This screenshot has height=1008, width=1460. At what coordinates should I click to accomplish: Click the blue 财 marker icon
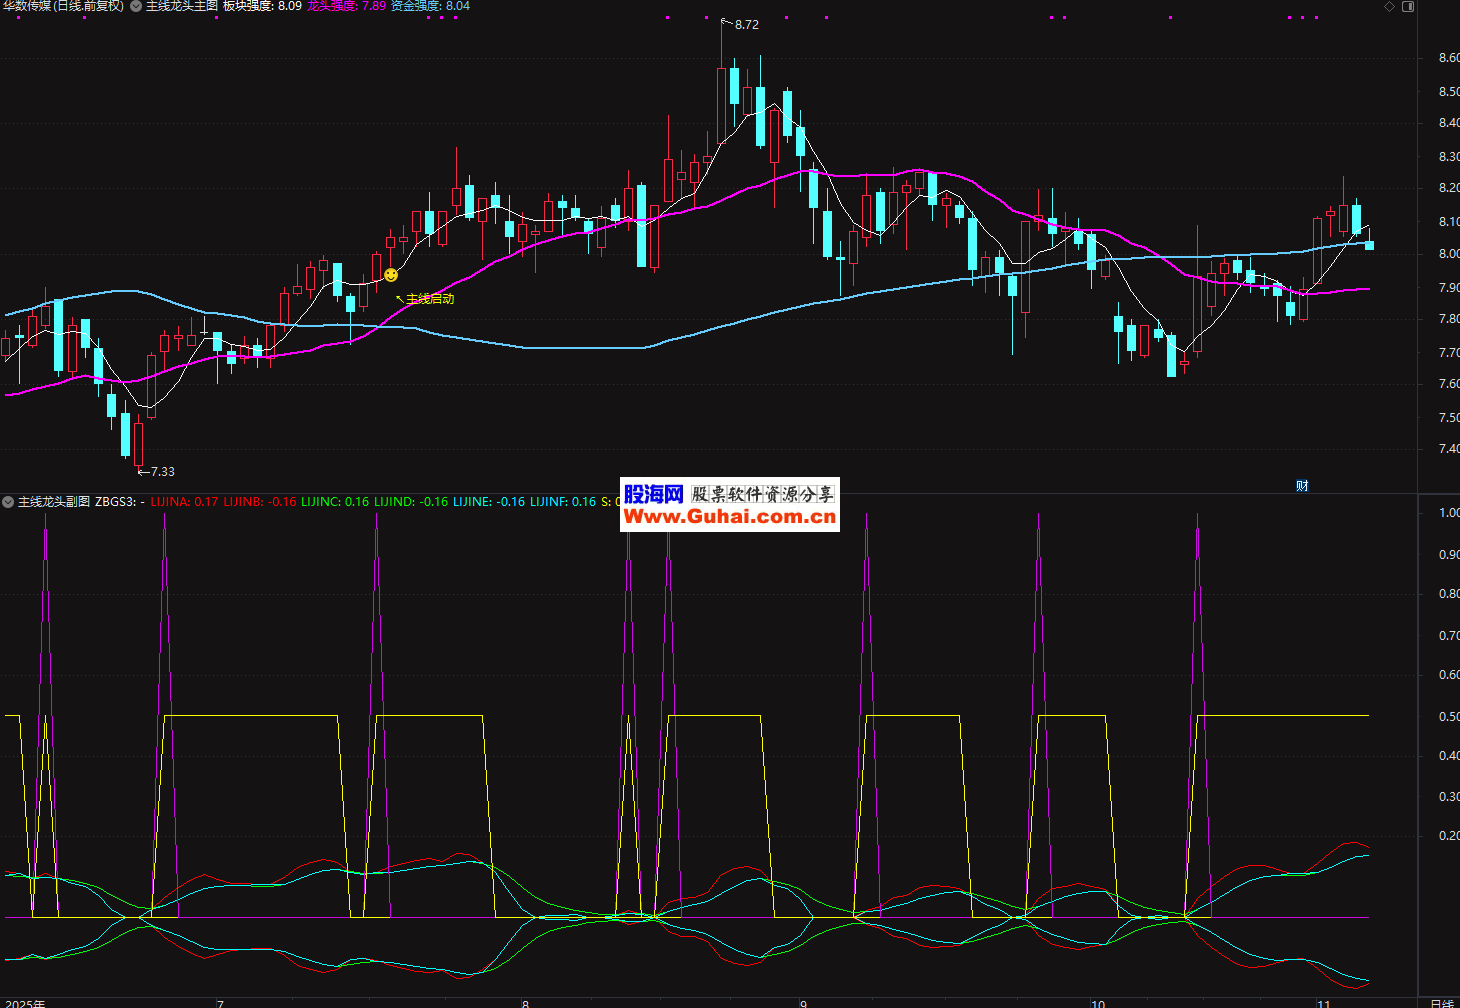click(1302, 486)
